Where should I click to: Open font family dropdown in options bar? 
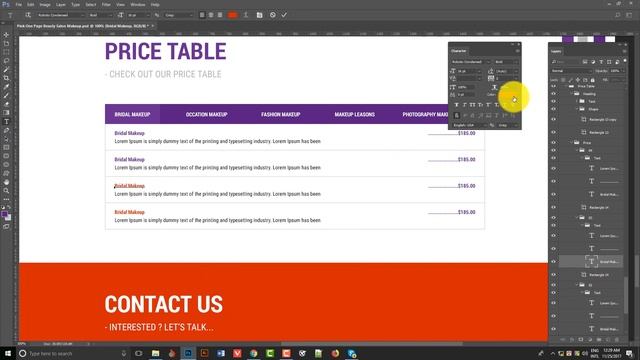tap(61, 15)
